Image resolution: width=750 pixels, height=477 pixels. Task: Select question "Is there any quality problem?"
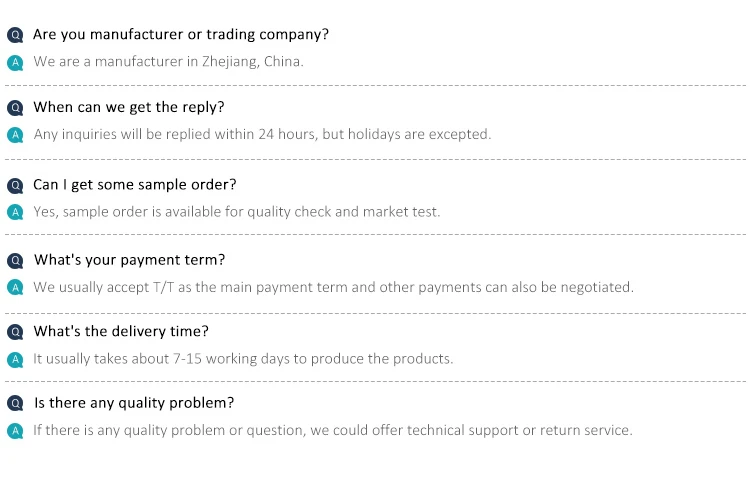[x=134, y=403]
